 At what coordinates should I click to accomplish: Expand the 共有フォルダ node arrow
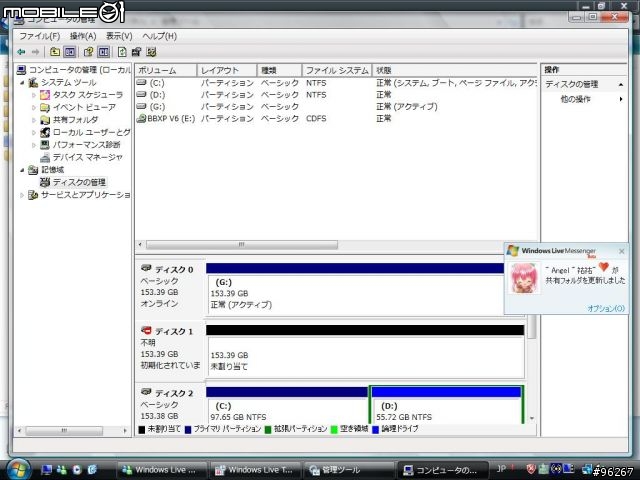coord(34,120)
